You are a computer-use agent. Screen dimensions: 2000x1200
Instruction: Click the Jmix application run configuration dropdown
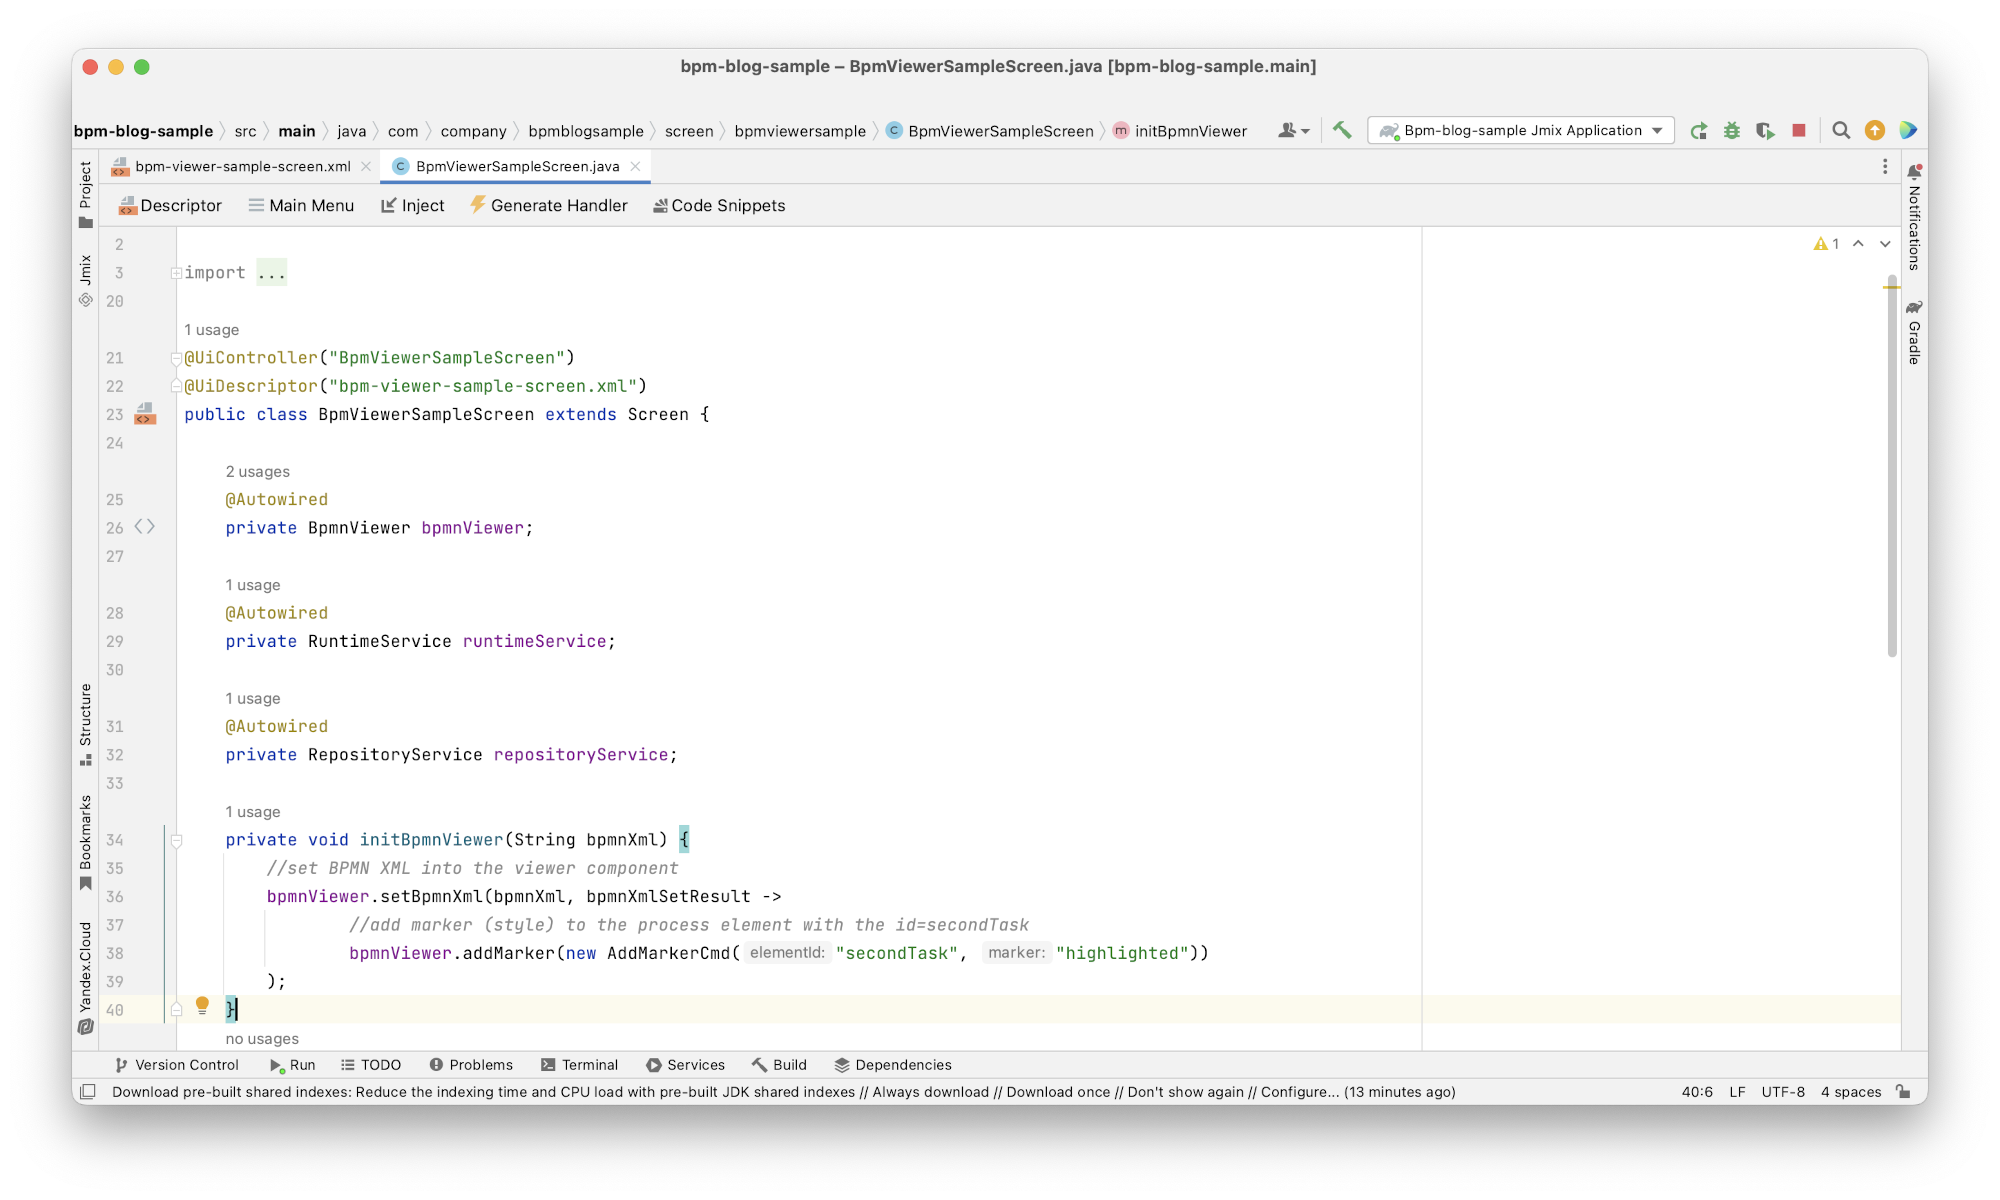[x=1520, y=130]
